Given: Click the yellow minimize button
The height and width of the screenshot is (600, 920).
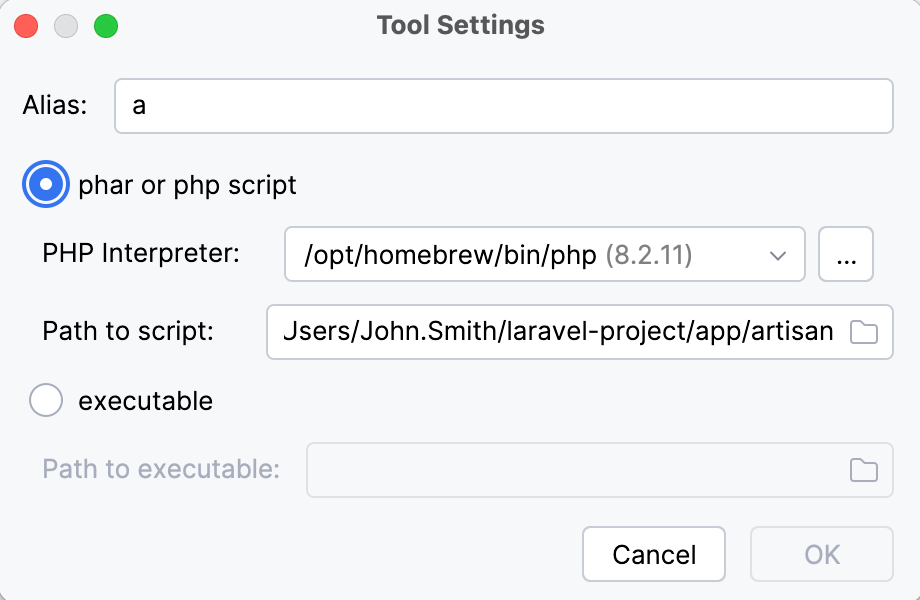Looking at the screenshot, I should click(66, 26).
